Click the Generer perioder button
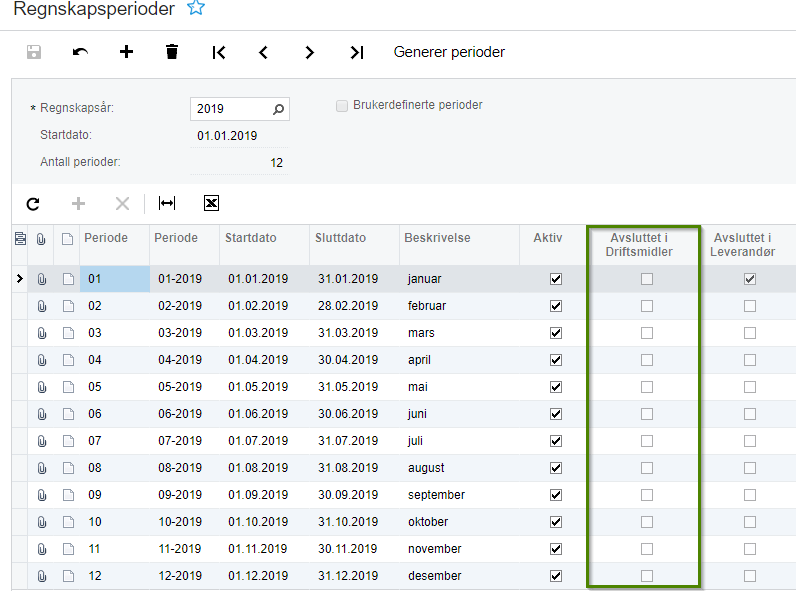This screenshot has height=591, width=796. pos(449,52)
